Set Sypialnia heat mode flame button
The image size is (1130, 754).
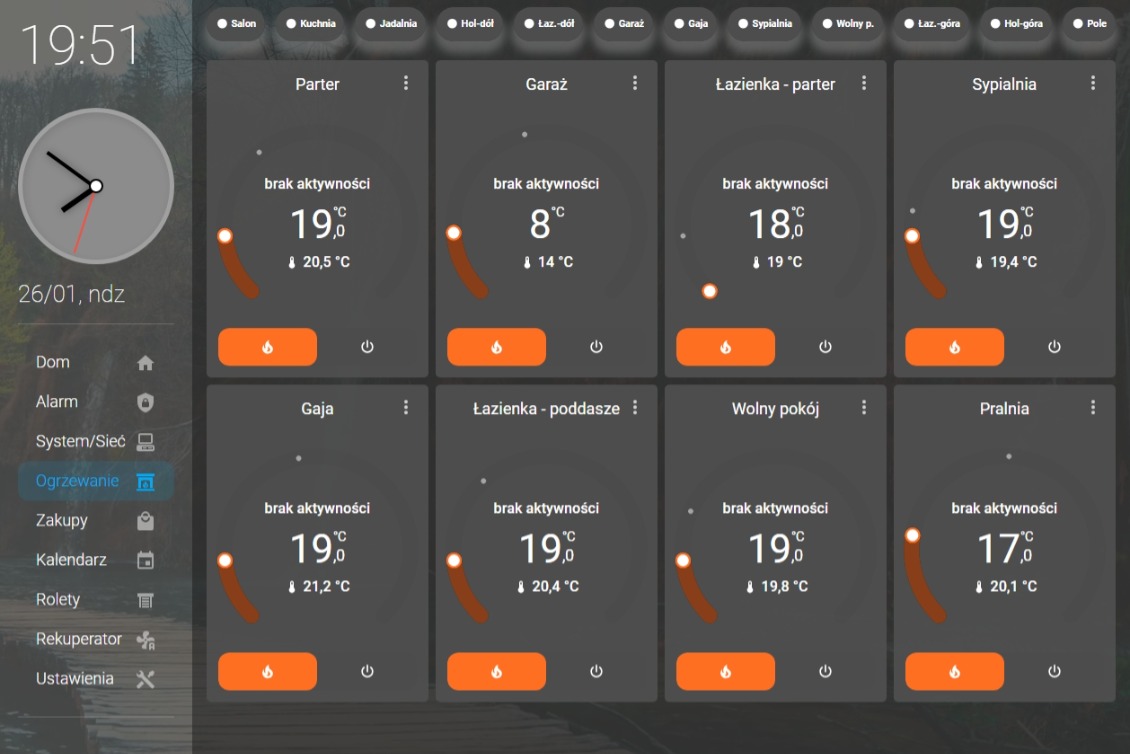tap(955, 347)
